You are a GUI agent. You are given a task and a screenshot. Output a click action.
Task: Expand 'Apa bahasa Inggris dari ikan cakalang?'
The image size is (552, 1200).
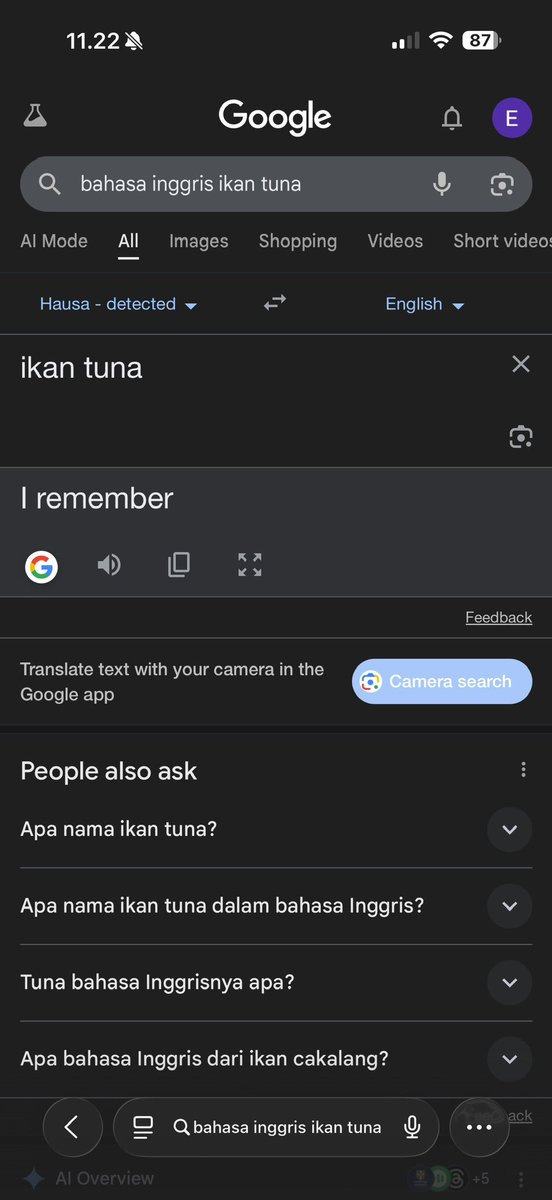point(276,1059)
